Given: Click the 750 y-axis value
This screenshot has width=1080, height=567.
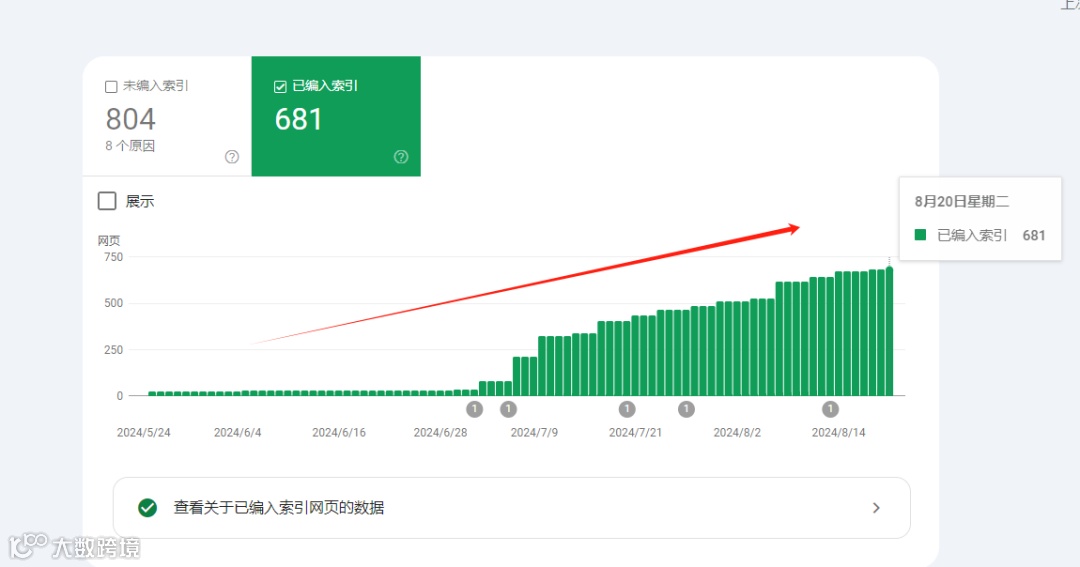Looking at the screenshot, I should click(x=113, y=257).
